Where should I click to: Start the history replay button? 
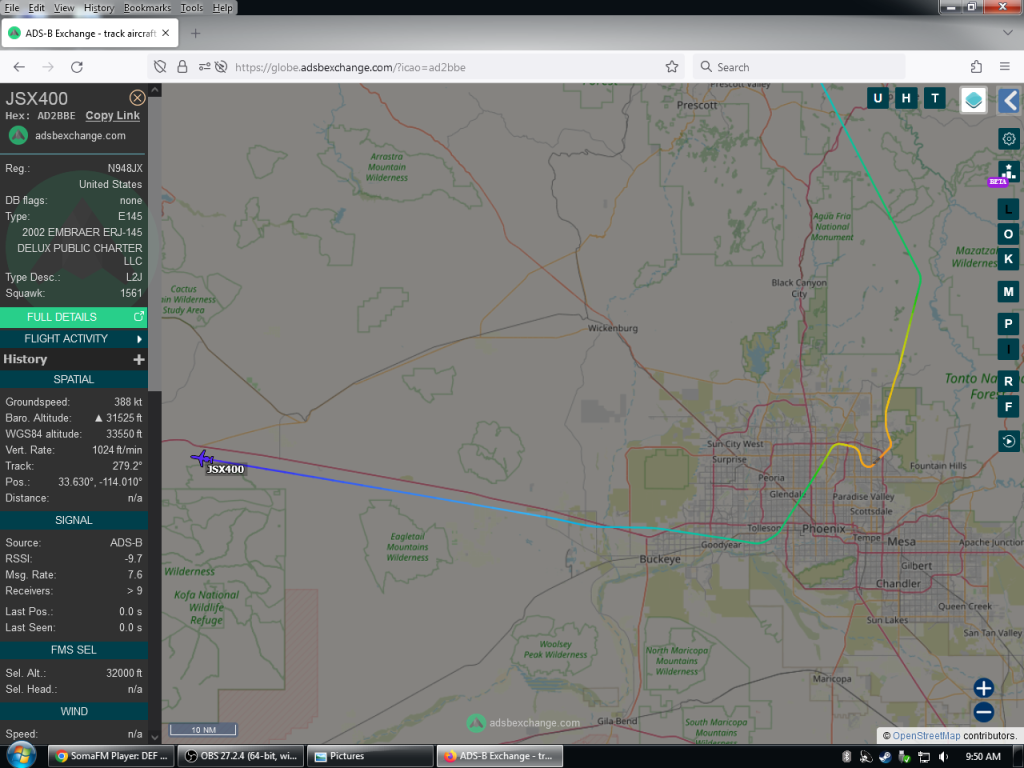[1008, 441]
